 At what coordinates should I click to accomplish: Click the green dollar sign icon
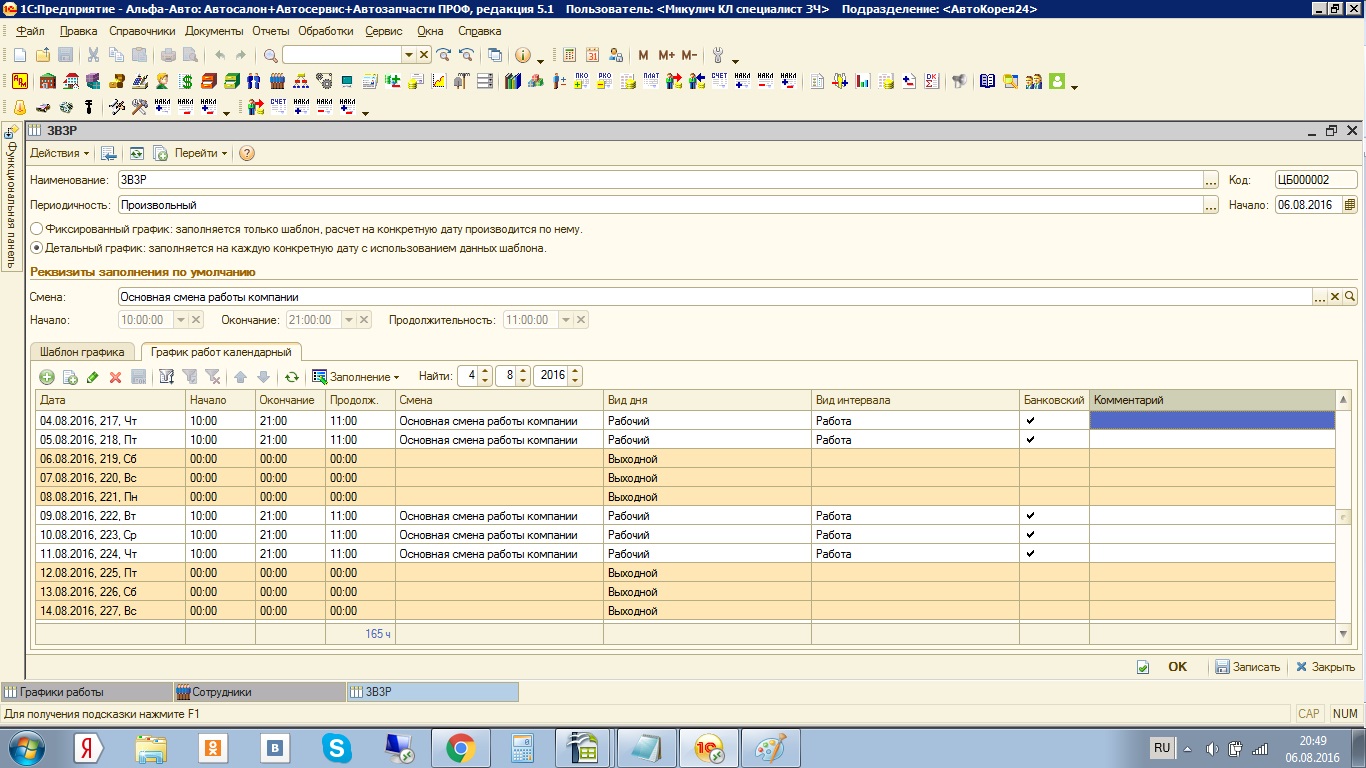point(186,81)
